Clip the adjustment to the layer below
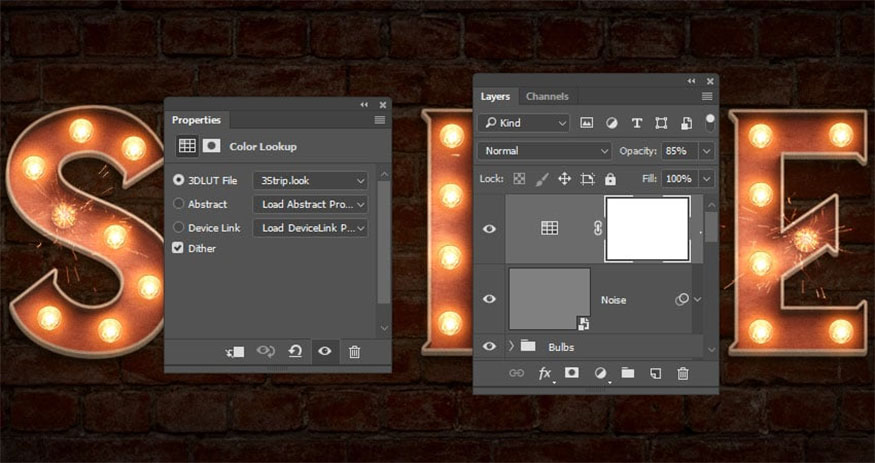This screenshot has width=875, height=463. (235, 352)
